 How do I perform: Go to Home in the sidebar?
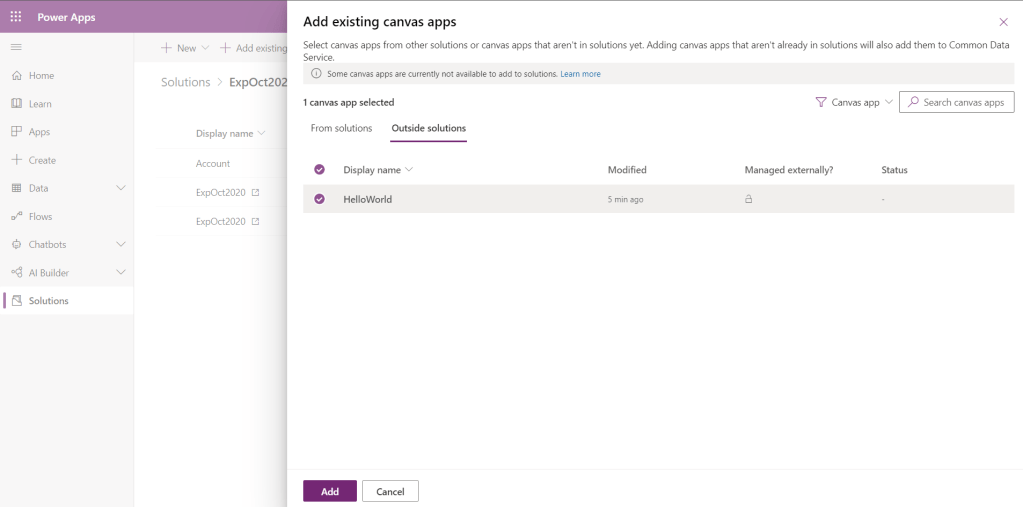pos(41,76)
